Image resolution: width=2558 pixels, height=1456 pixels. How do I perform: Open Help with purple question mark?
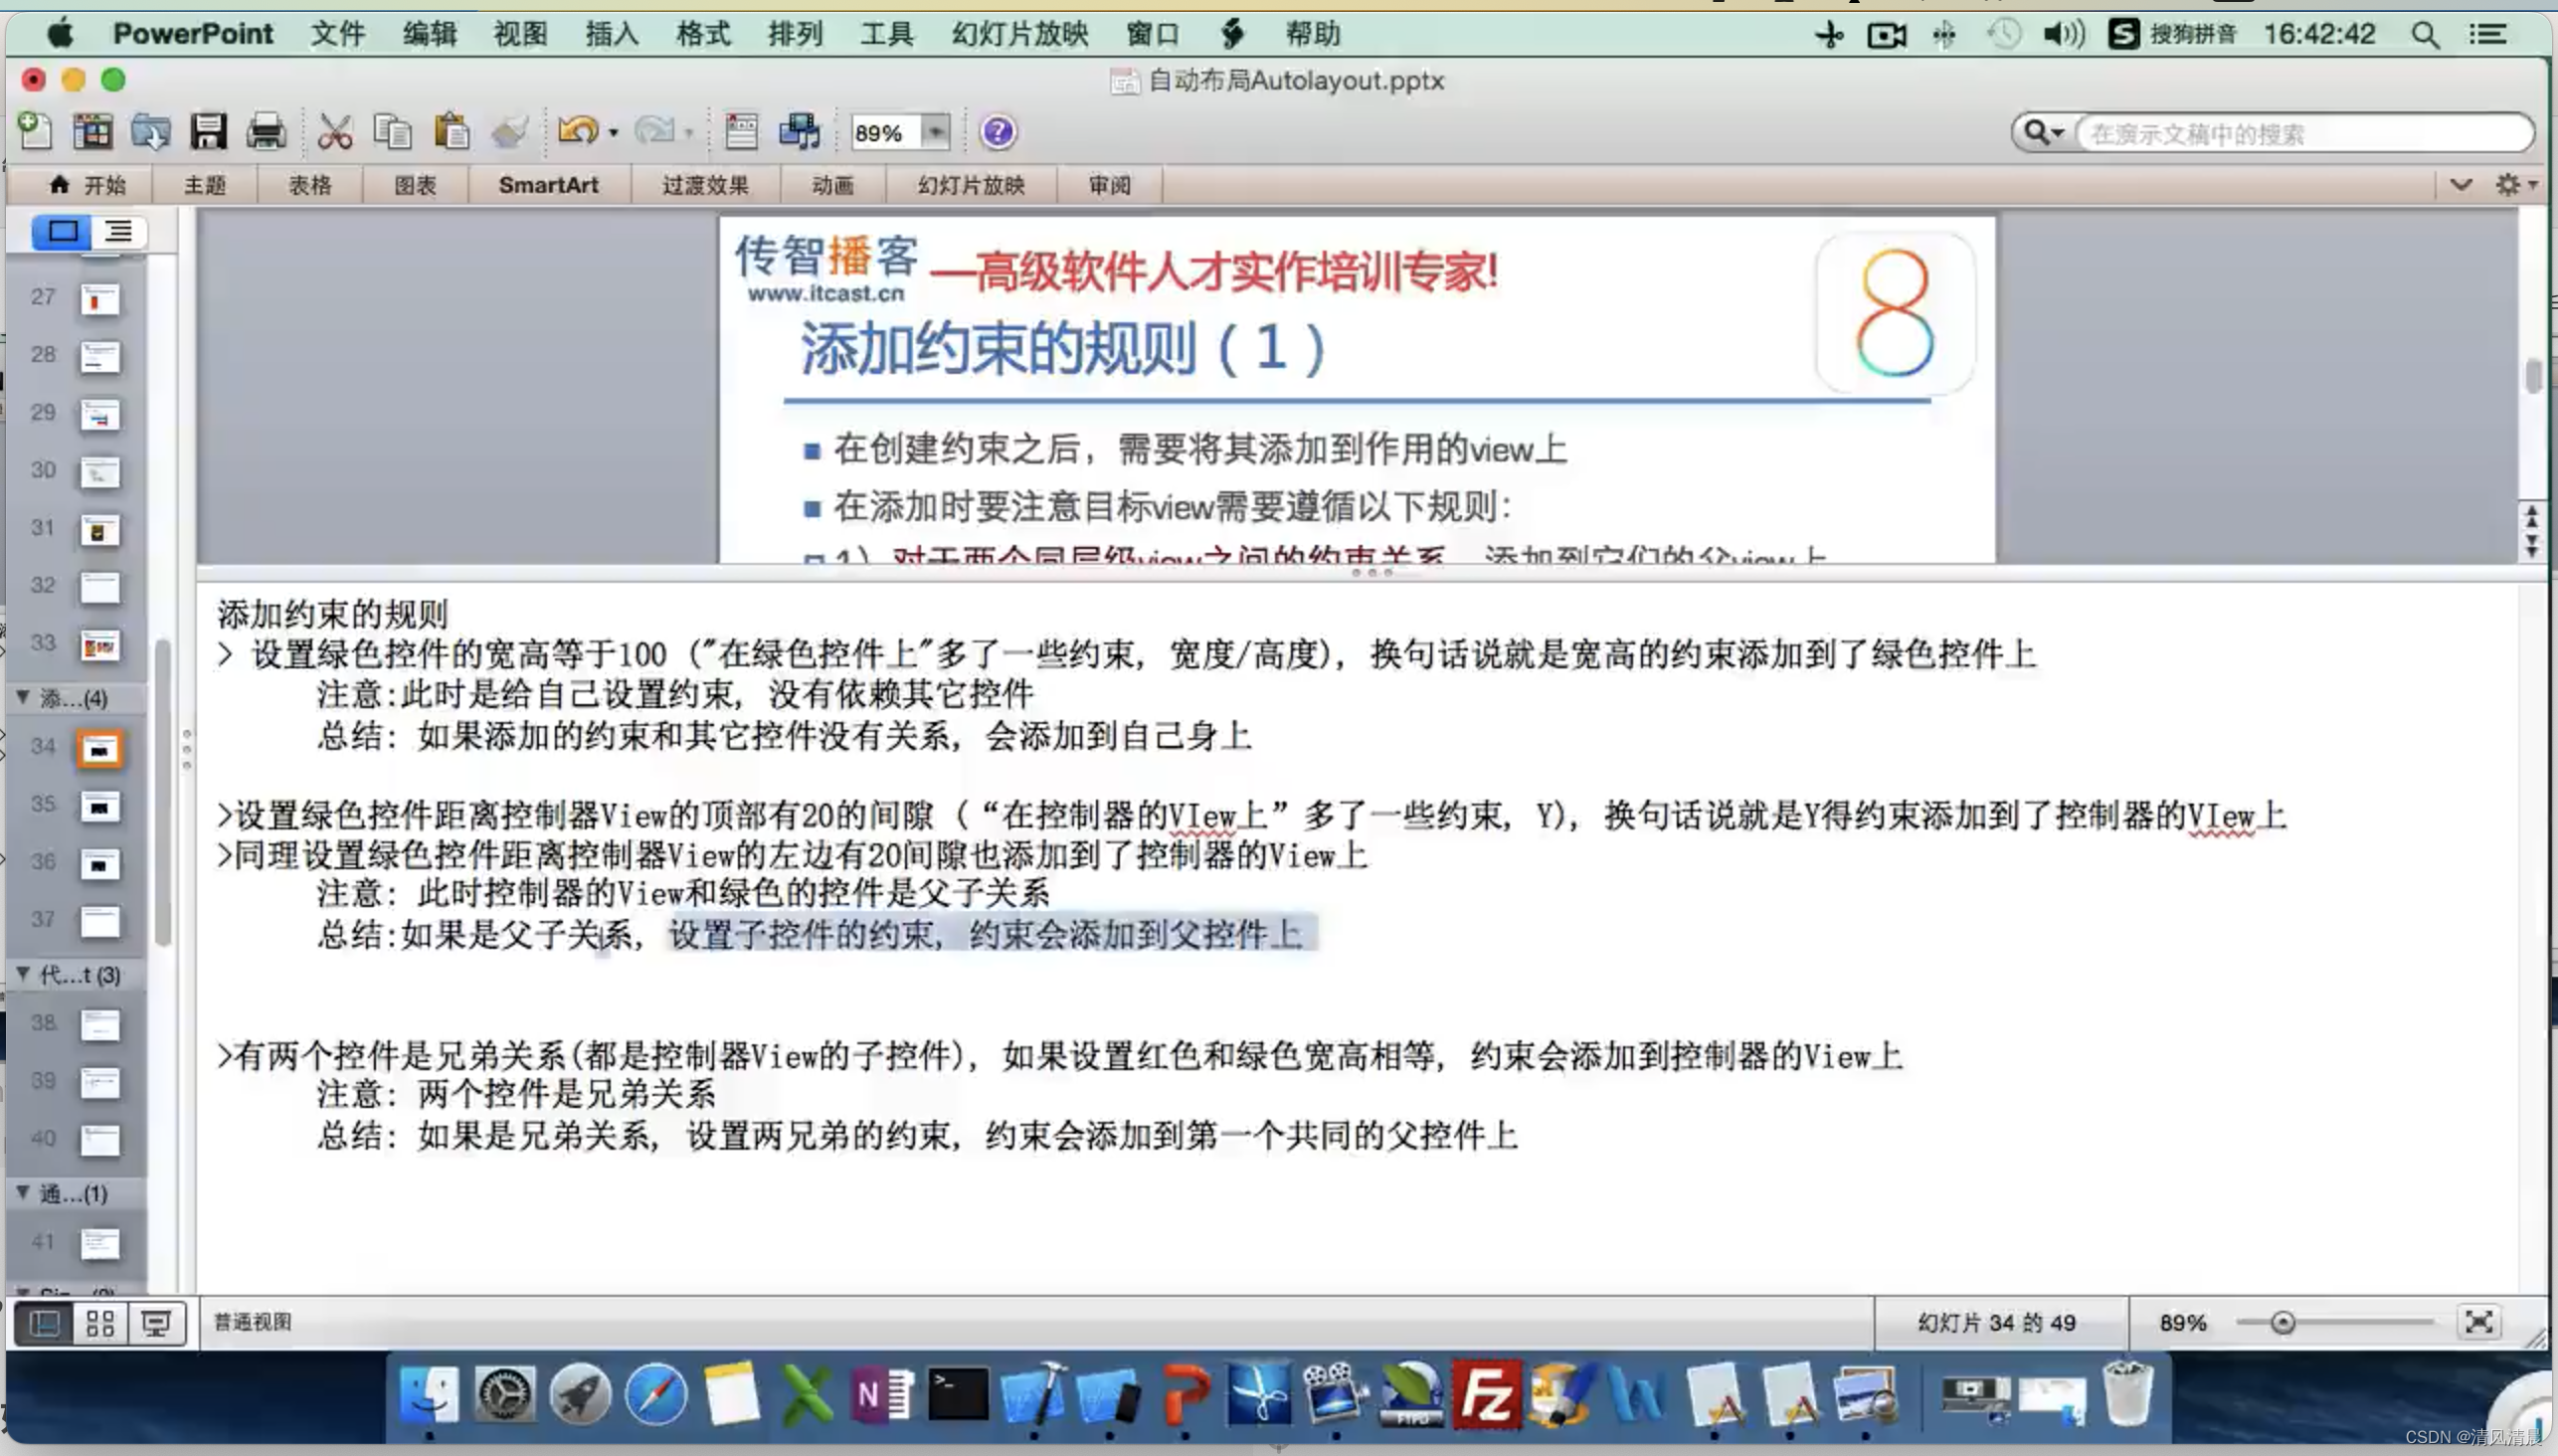click(997, 132)
